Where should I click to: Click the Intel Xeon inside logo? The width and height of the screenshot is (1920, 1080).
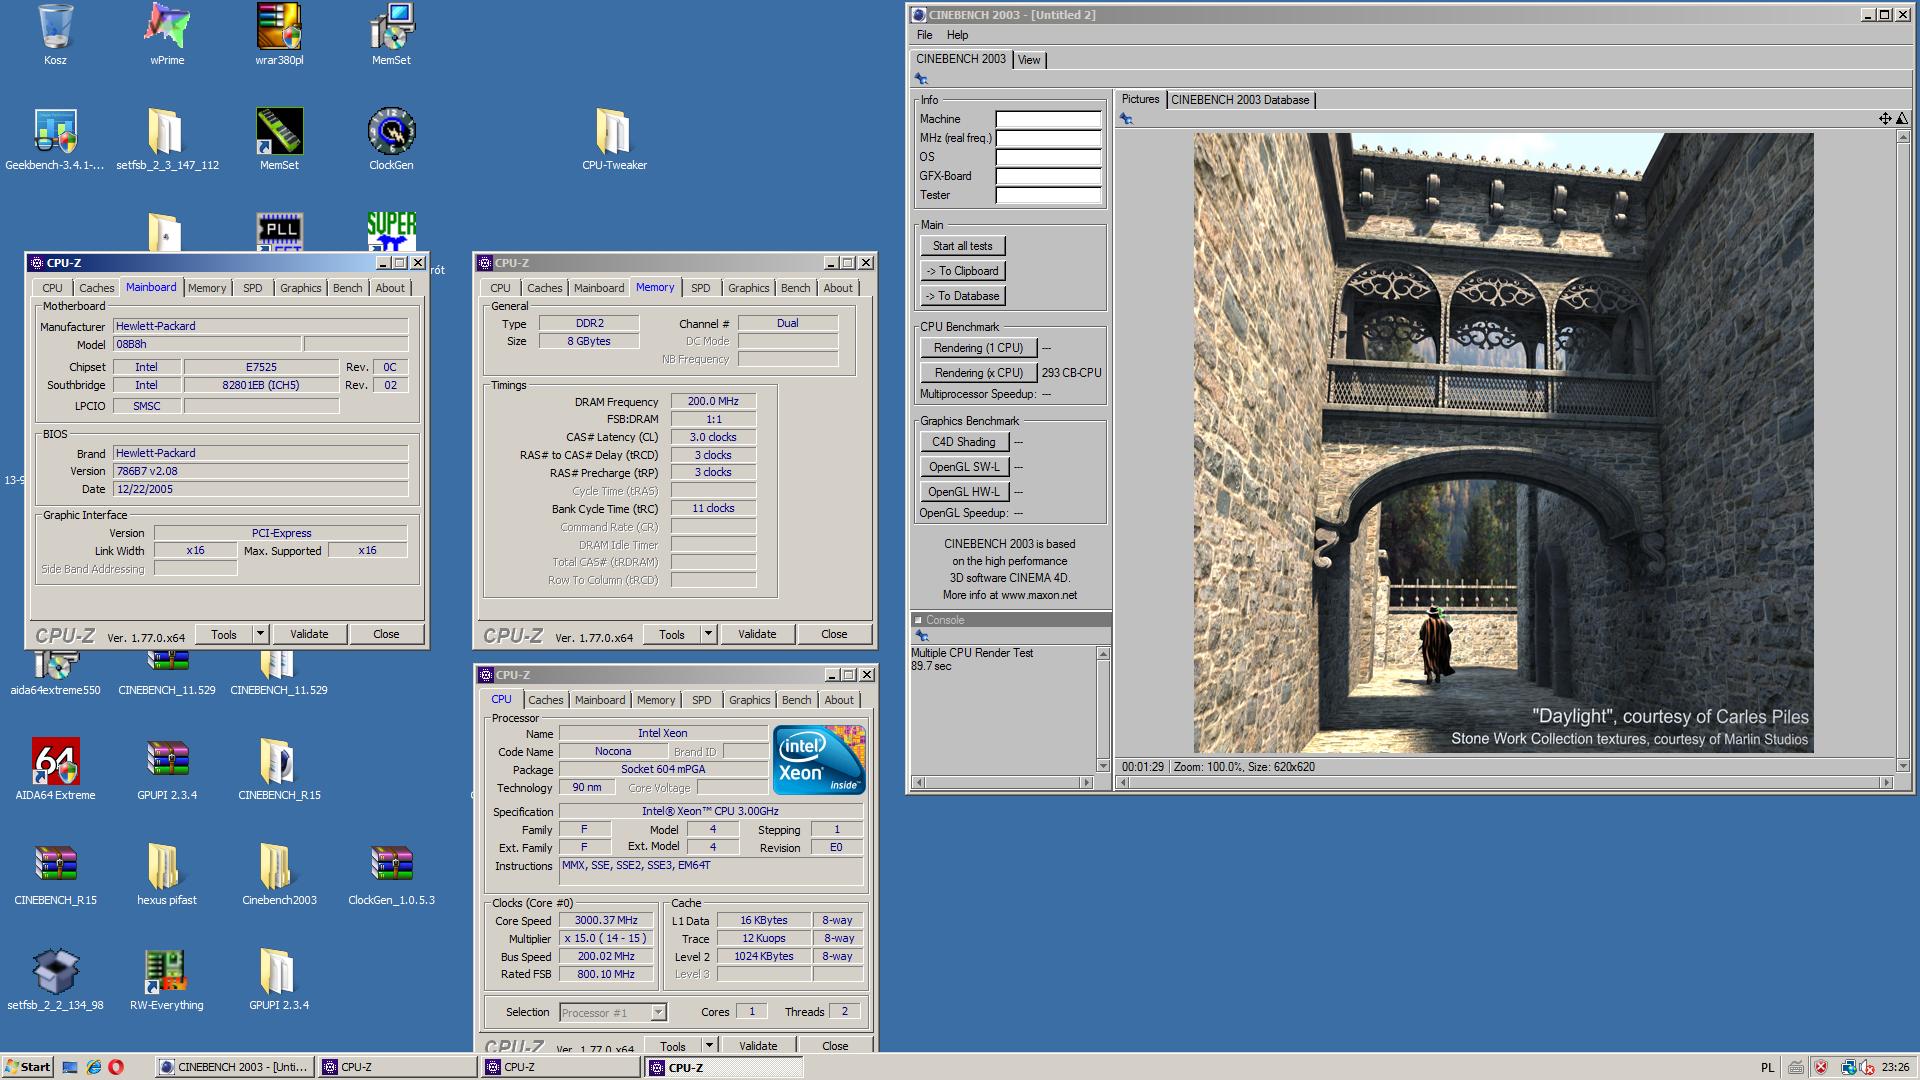819,761
